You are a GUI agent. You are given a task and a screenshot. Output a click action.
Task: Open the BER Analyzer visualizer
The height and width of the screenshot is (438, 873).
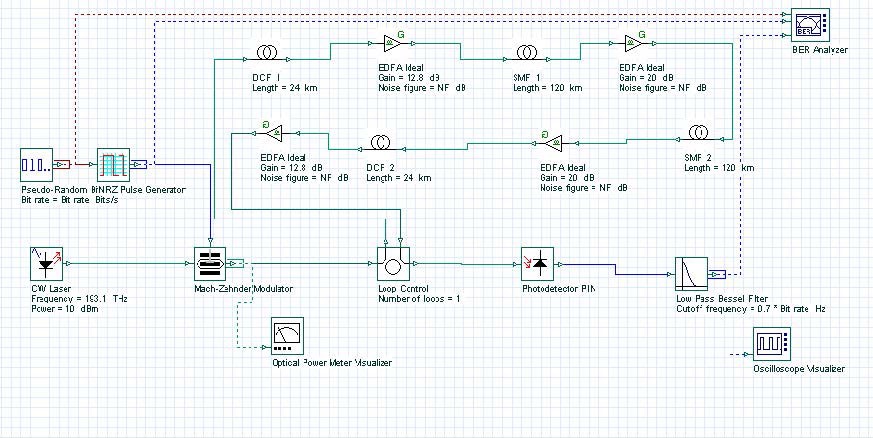tap(812, 25)
